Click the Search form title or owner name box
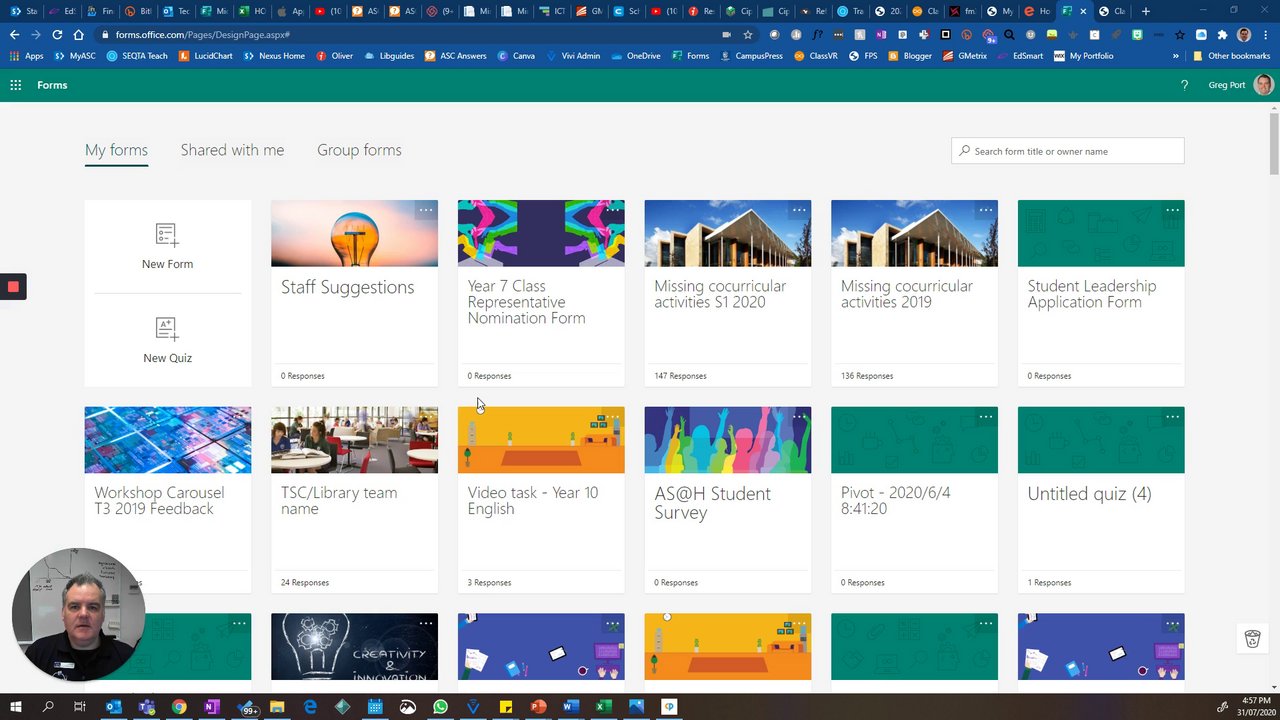Viewport: 1280px width, 720px height. point(1068,151)
